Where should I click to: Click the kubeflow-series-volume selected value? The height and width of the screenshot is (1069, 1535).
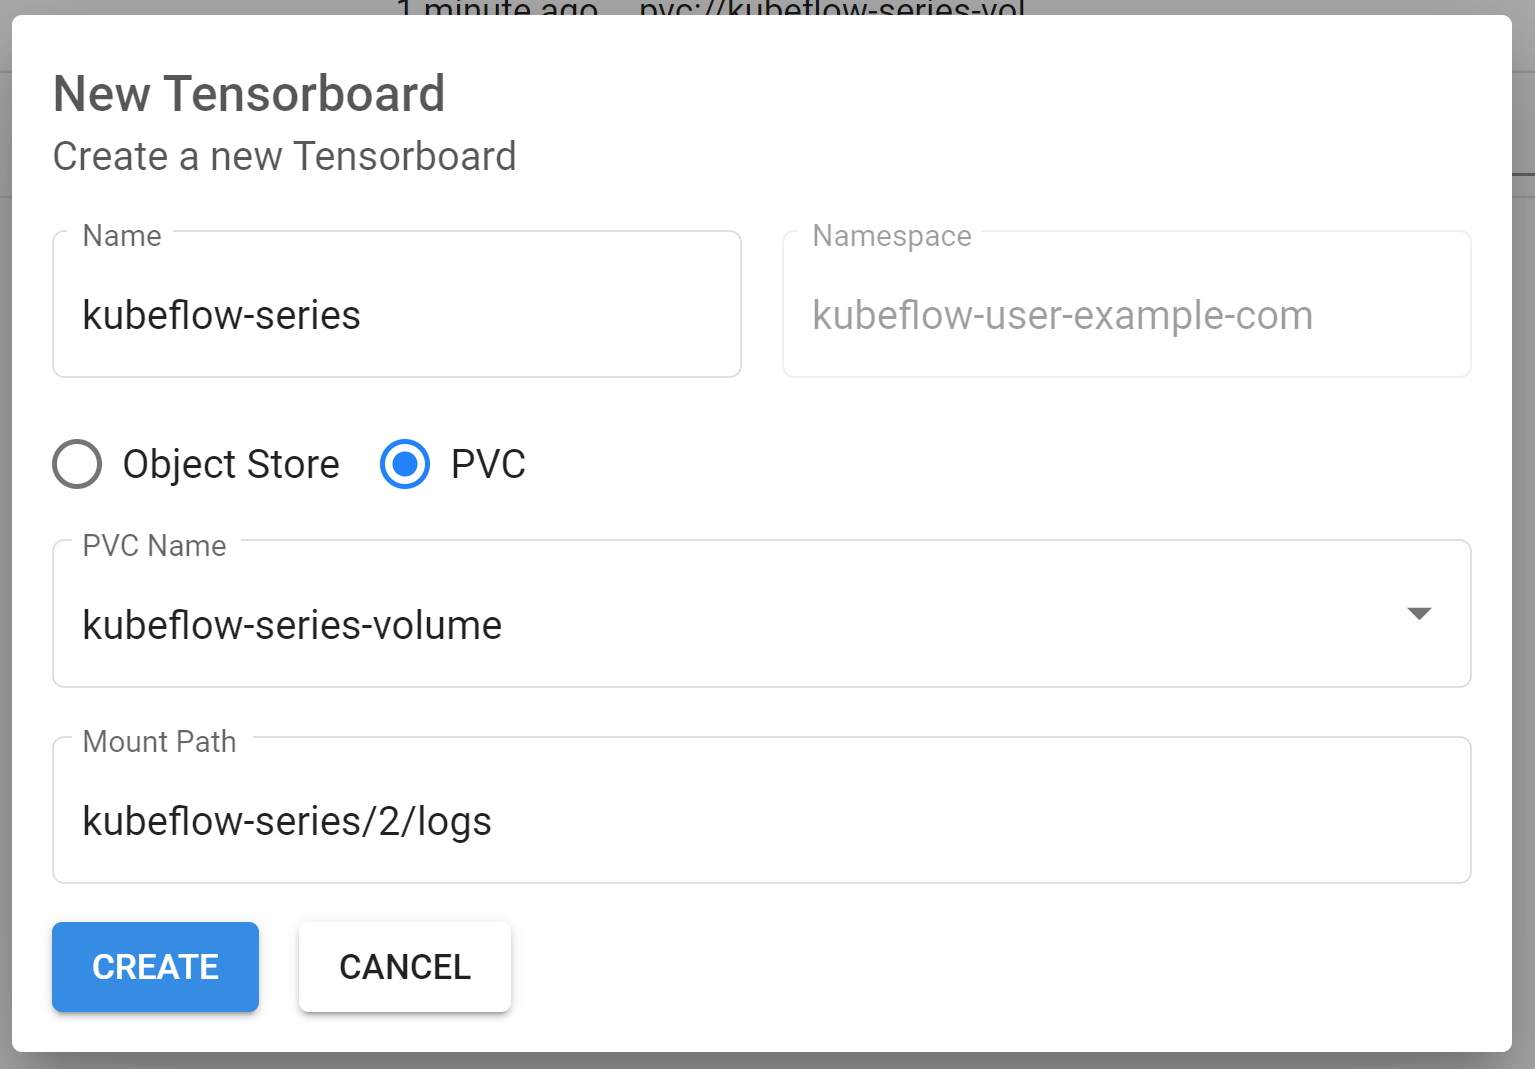point(292,625)
